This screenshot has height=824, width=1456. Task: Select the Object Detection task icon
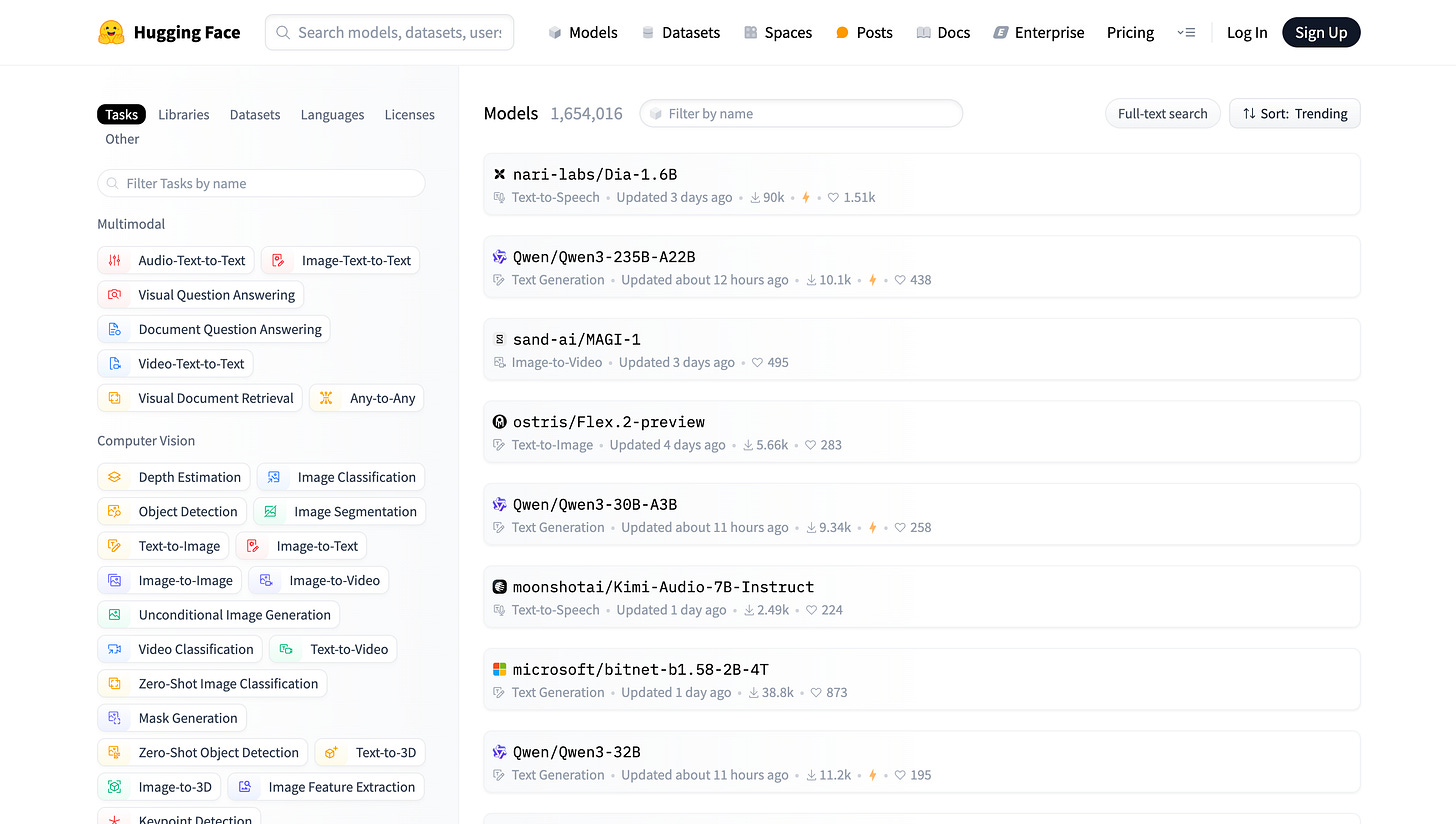[x=114, y=511]
